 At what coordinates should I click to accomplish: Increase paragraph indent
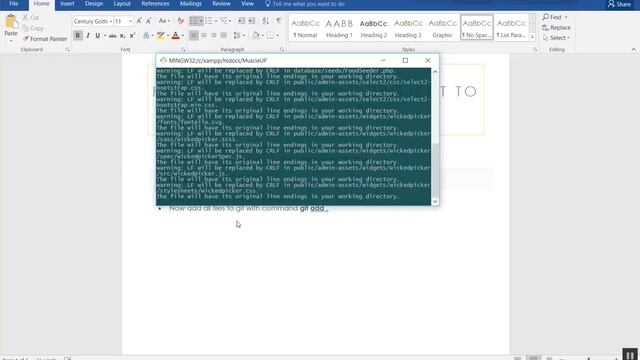[x=252, y=21]
